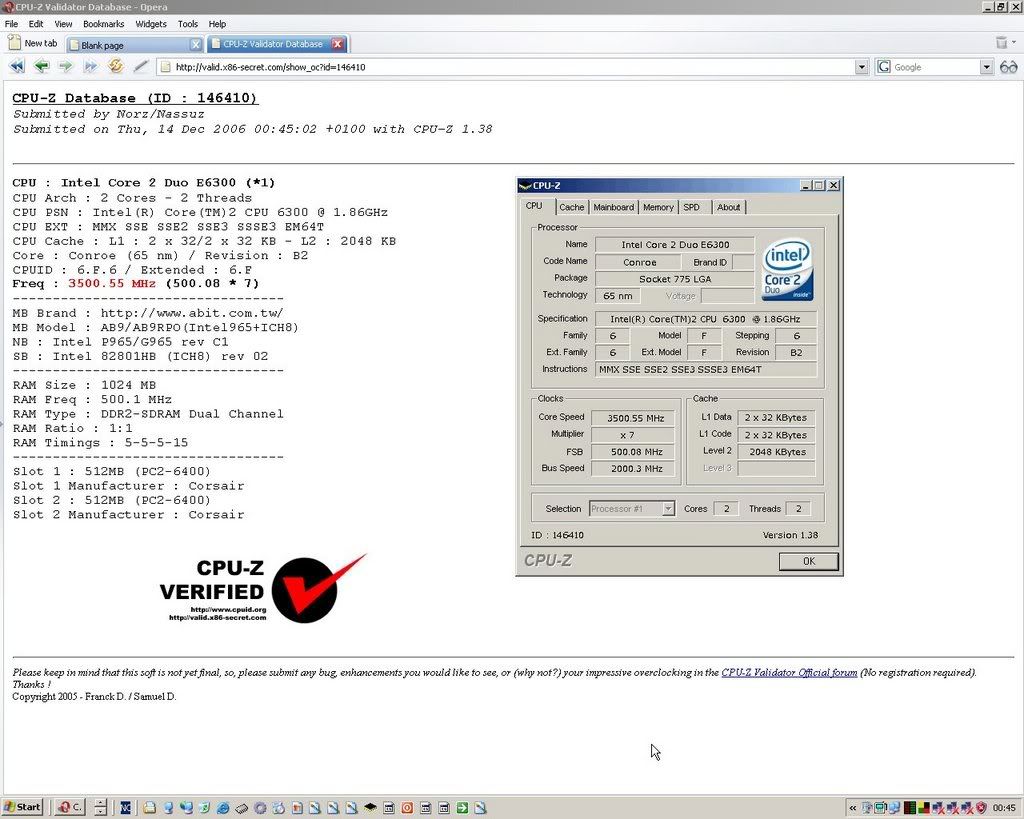Click the page heading CPU-Z Database ID 146410
Viewport: 1024px width, 819px height.
pyautogui.click(x=135, y=98)
